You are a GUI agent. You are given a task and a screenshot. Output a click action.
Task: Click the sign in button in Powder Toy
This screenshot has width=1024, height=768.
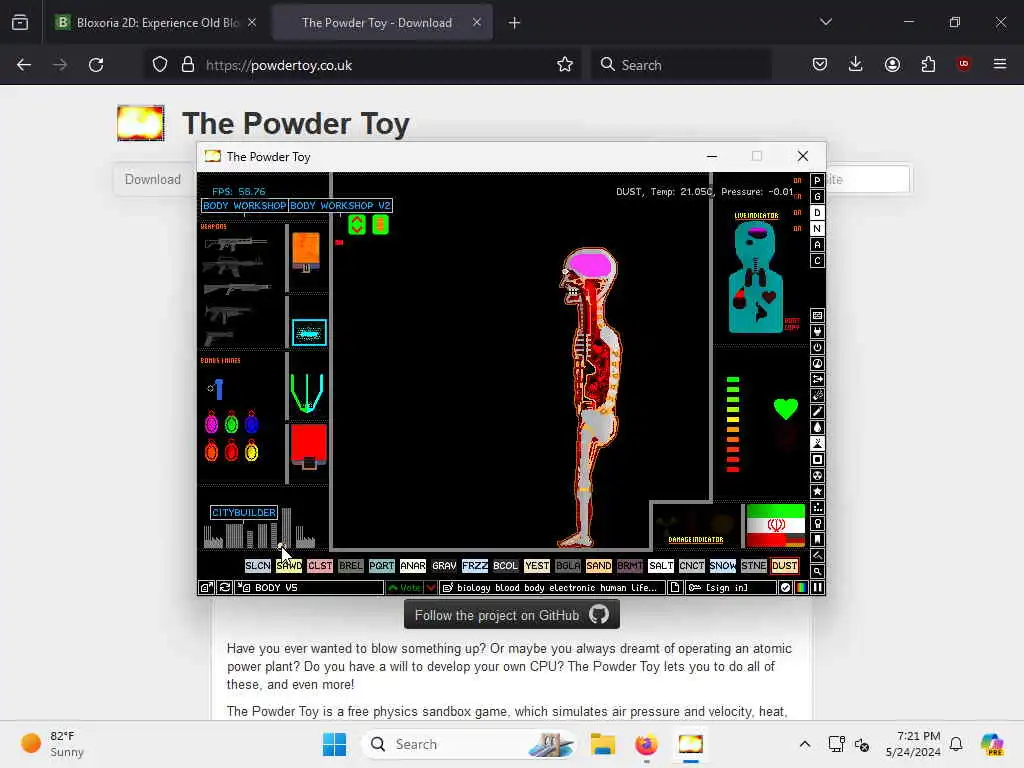730,588
